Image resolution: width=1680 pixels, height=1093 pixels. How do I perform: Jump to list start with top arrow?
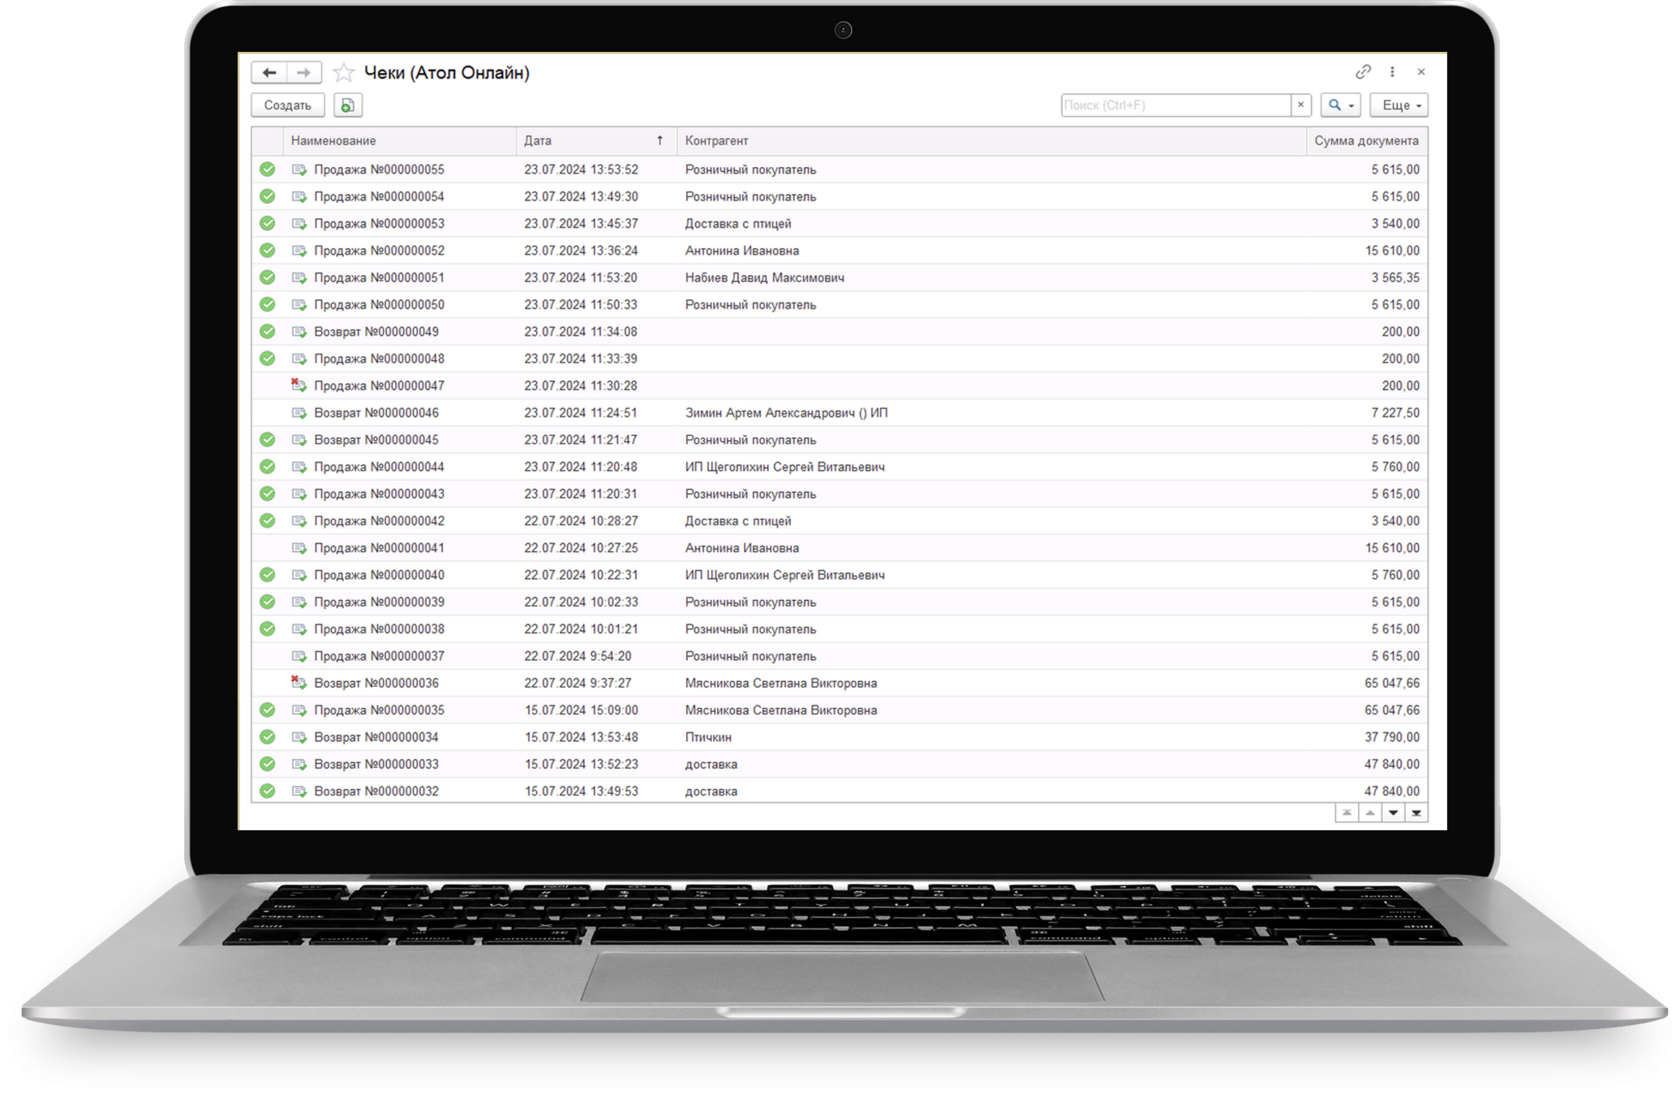click(x=1347, y=813)
